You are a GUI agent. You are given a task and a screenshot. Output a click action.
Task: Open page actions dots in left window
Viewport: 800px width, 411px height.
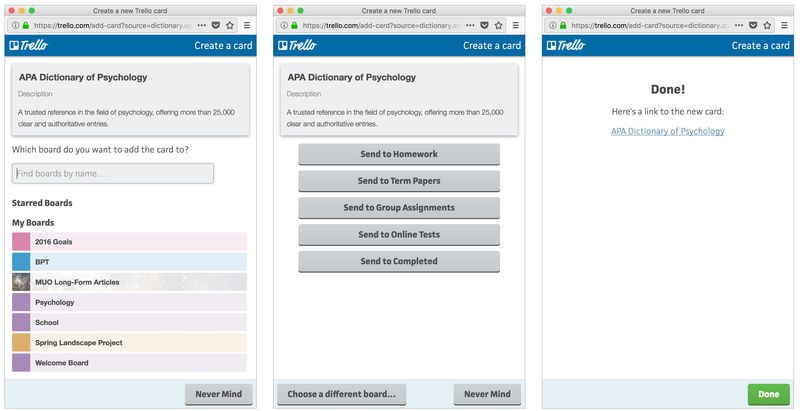[x=202, y=25]
